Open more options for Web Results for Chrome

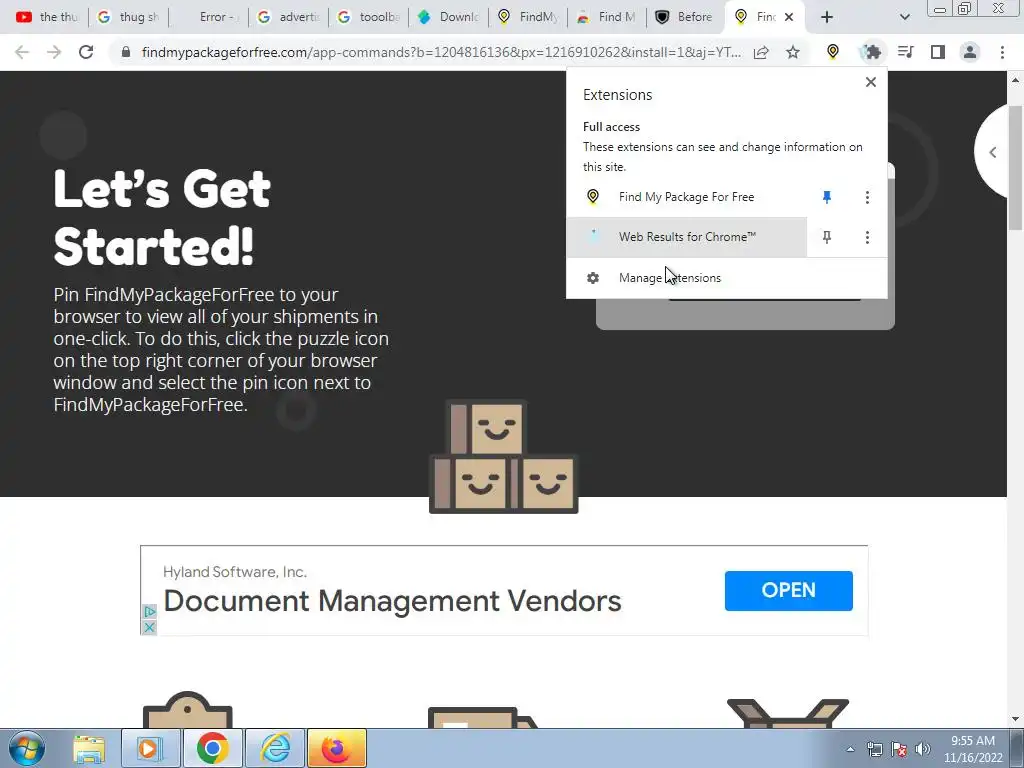click(867, 237)
